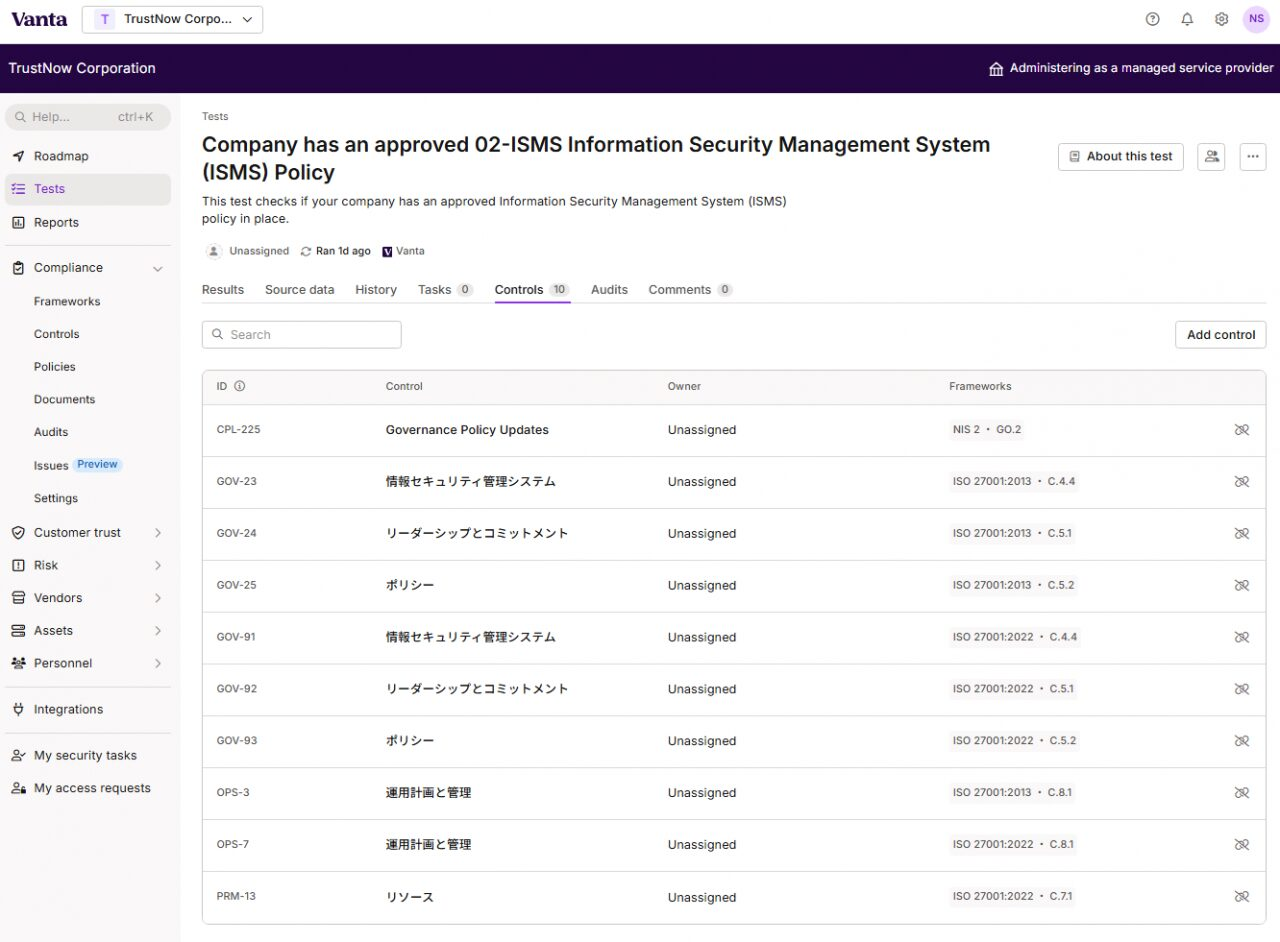This screenshot has width=1280, height=942.
Task: Switch to the Source data tab
Action: tap(299, 290)
